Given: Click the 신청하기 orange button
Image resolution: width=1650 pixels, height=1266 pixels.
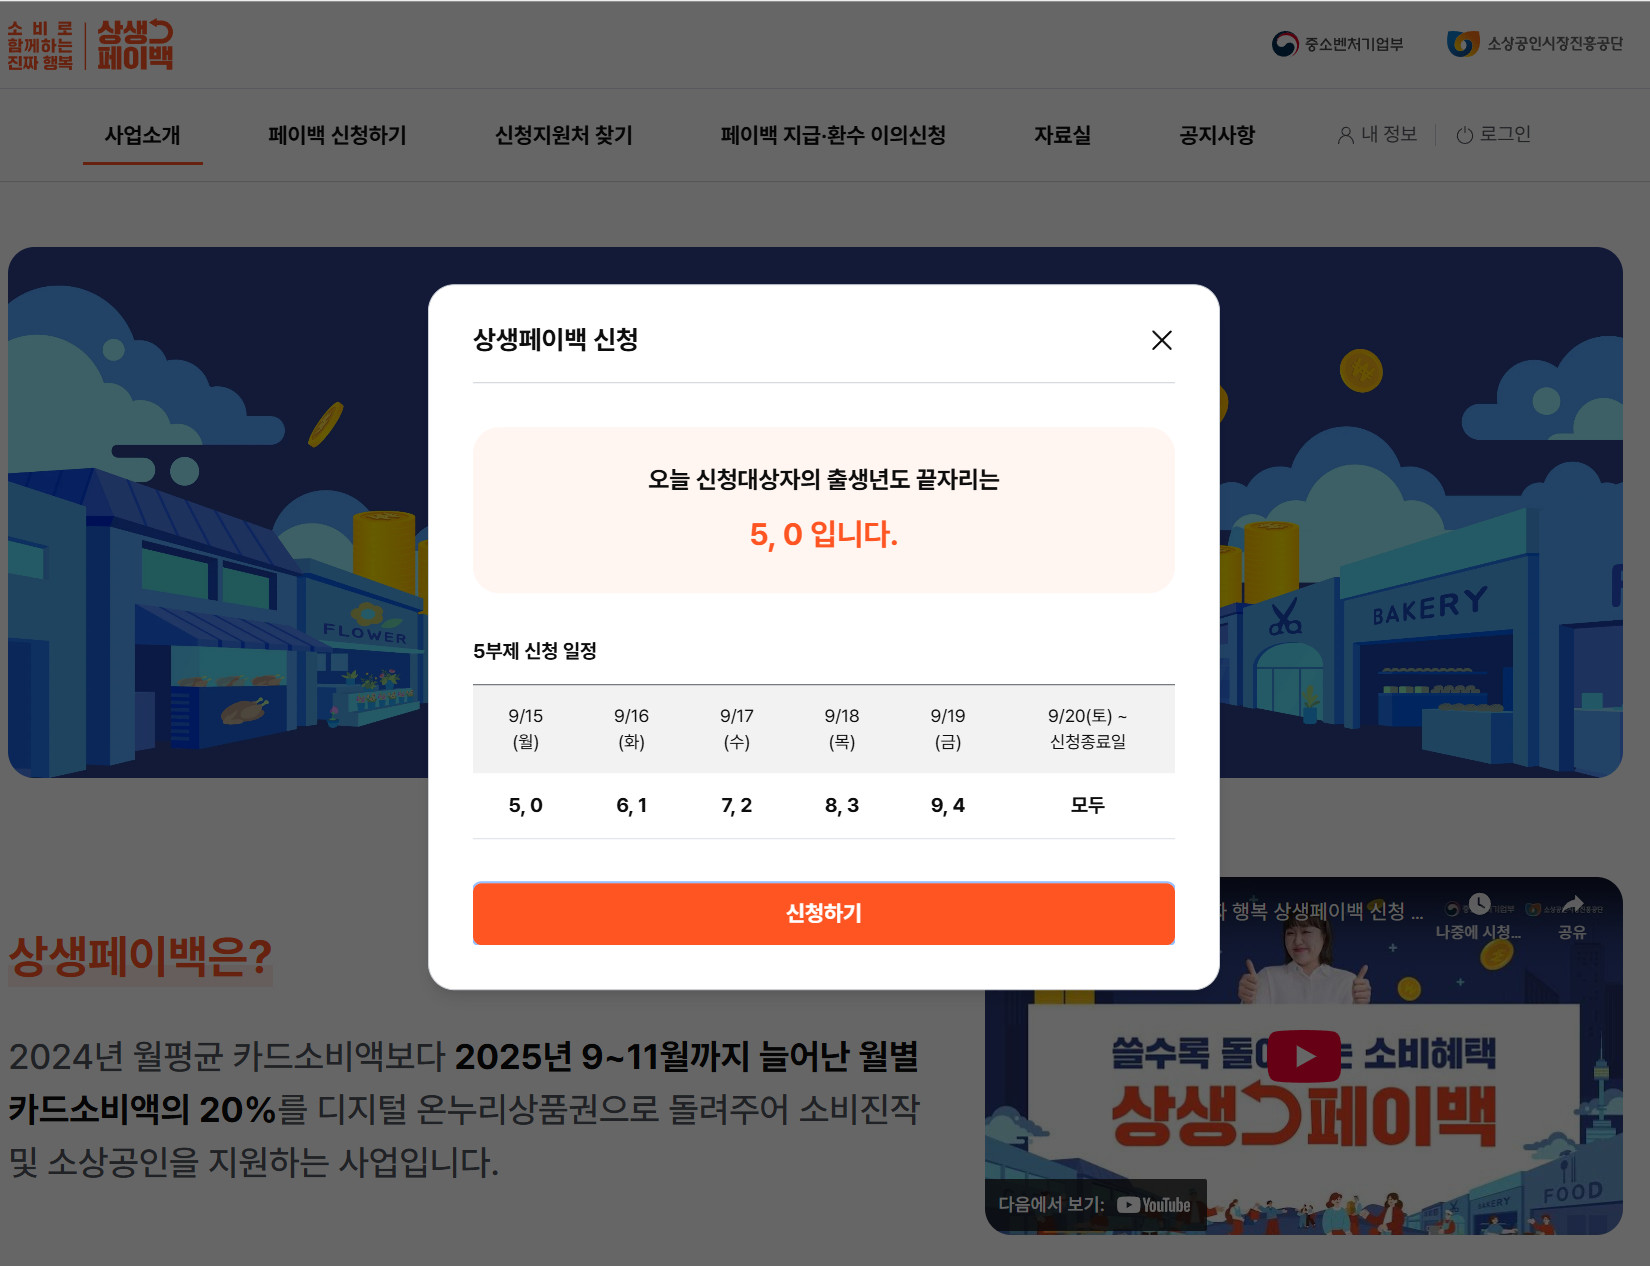Looking at the screenshot, I should coord(823,913).
